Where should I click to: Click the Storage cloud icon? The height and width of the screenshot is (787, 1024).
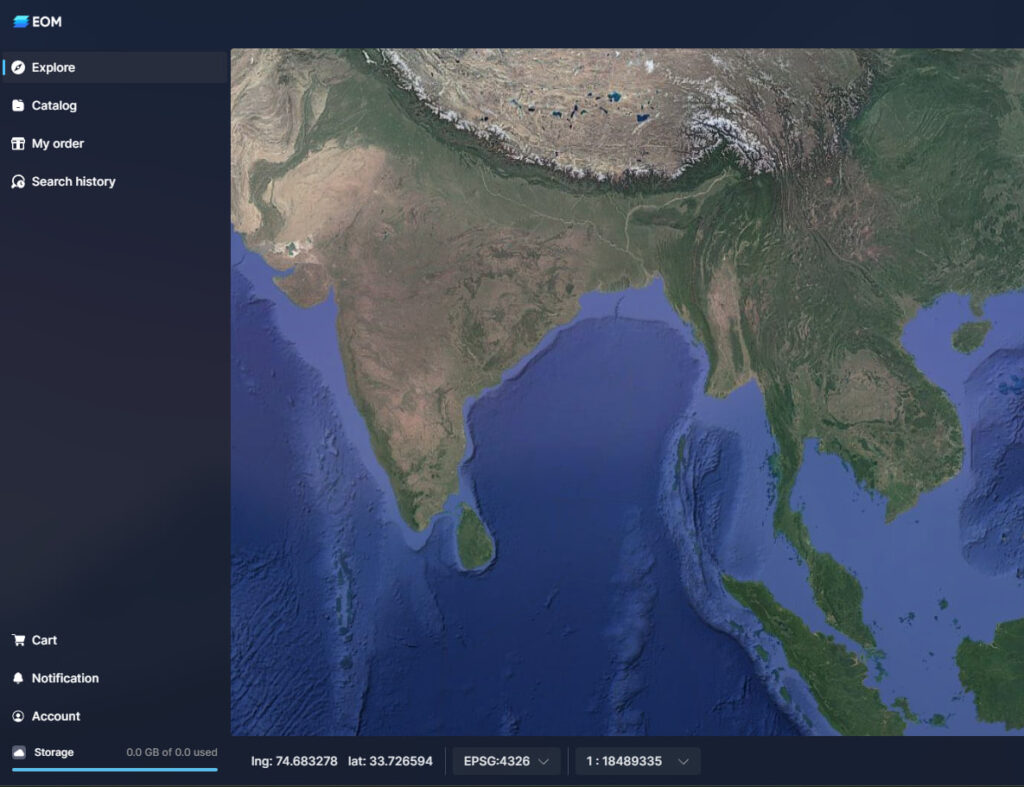pyautogui.click(x=19, y=752)
